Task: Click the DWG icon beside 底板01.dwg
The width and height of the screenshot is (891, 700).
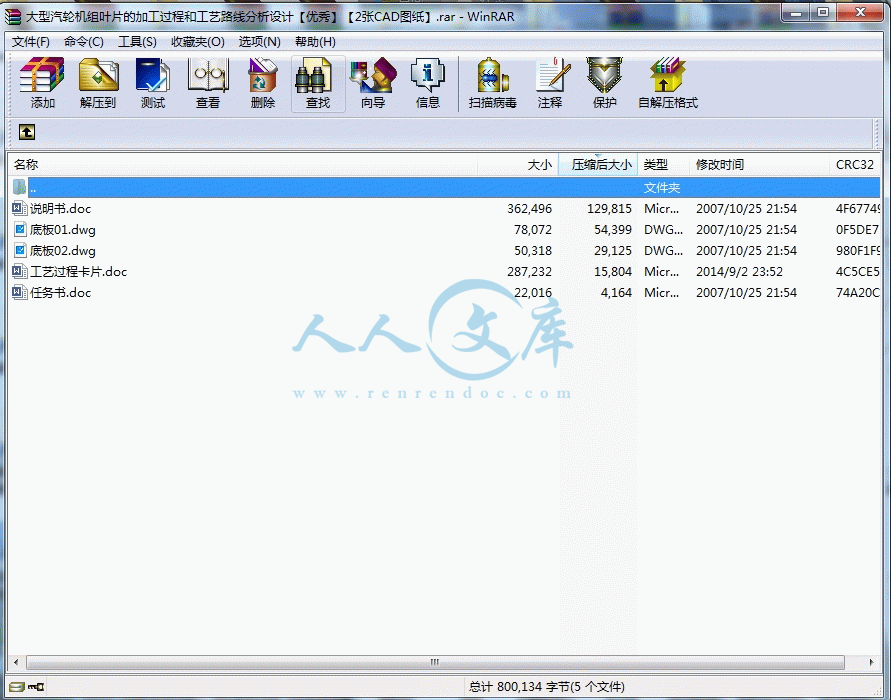Action: pos(20,230)
